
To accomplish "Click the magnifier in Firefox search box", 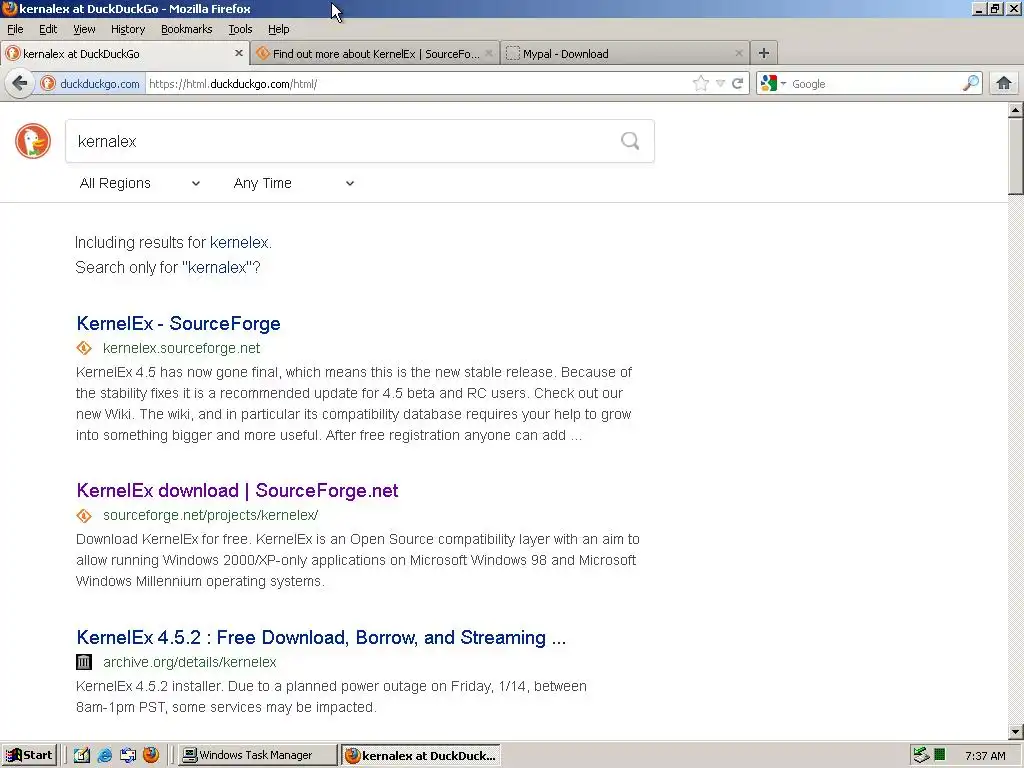I will pos(971,83).
